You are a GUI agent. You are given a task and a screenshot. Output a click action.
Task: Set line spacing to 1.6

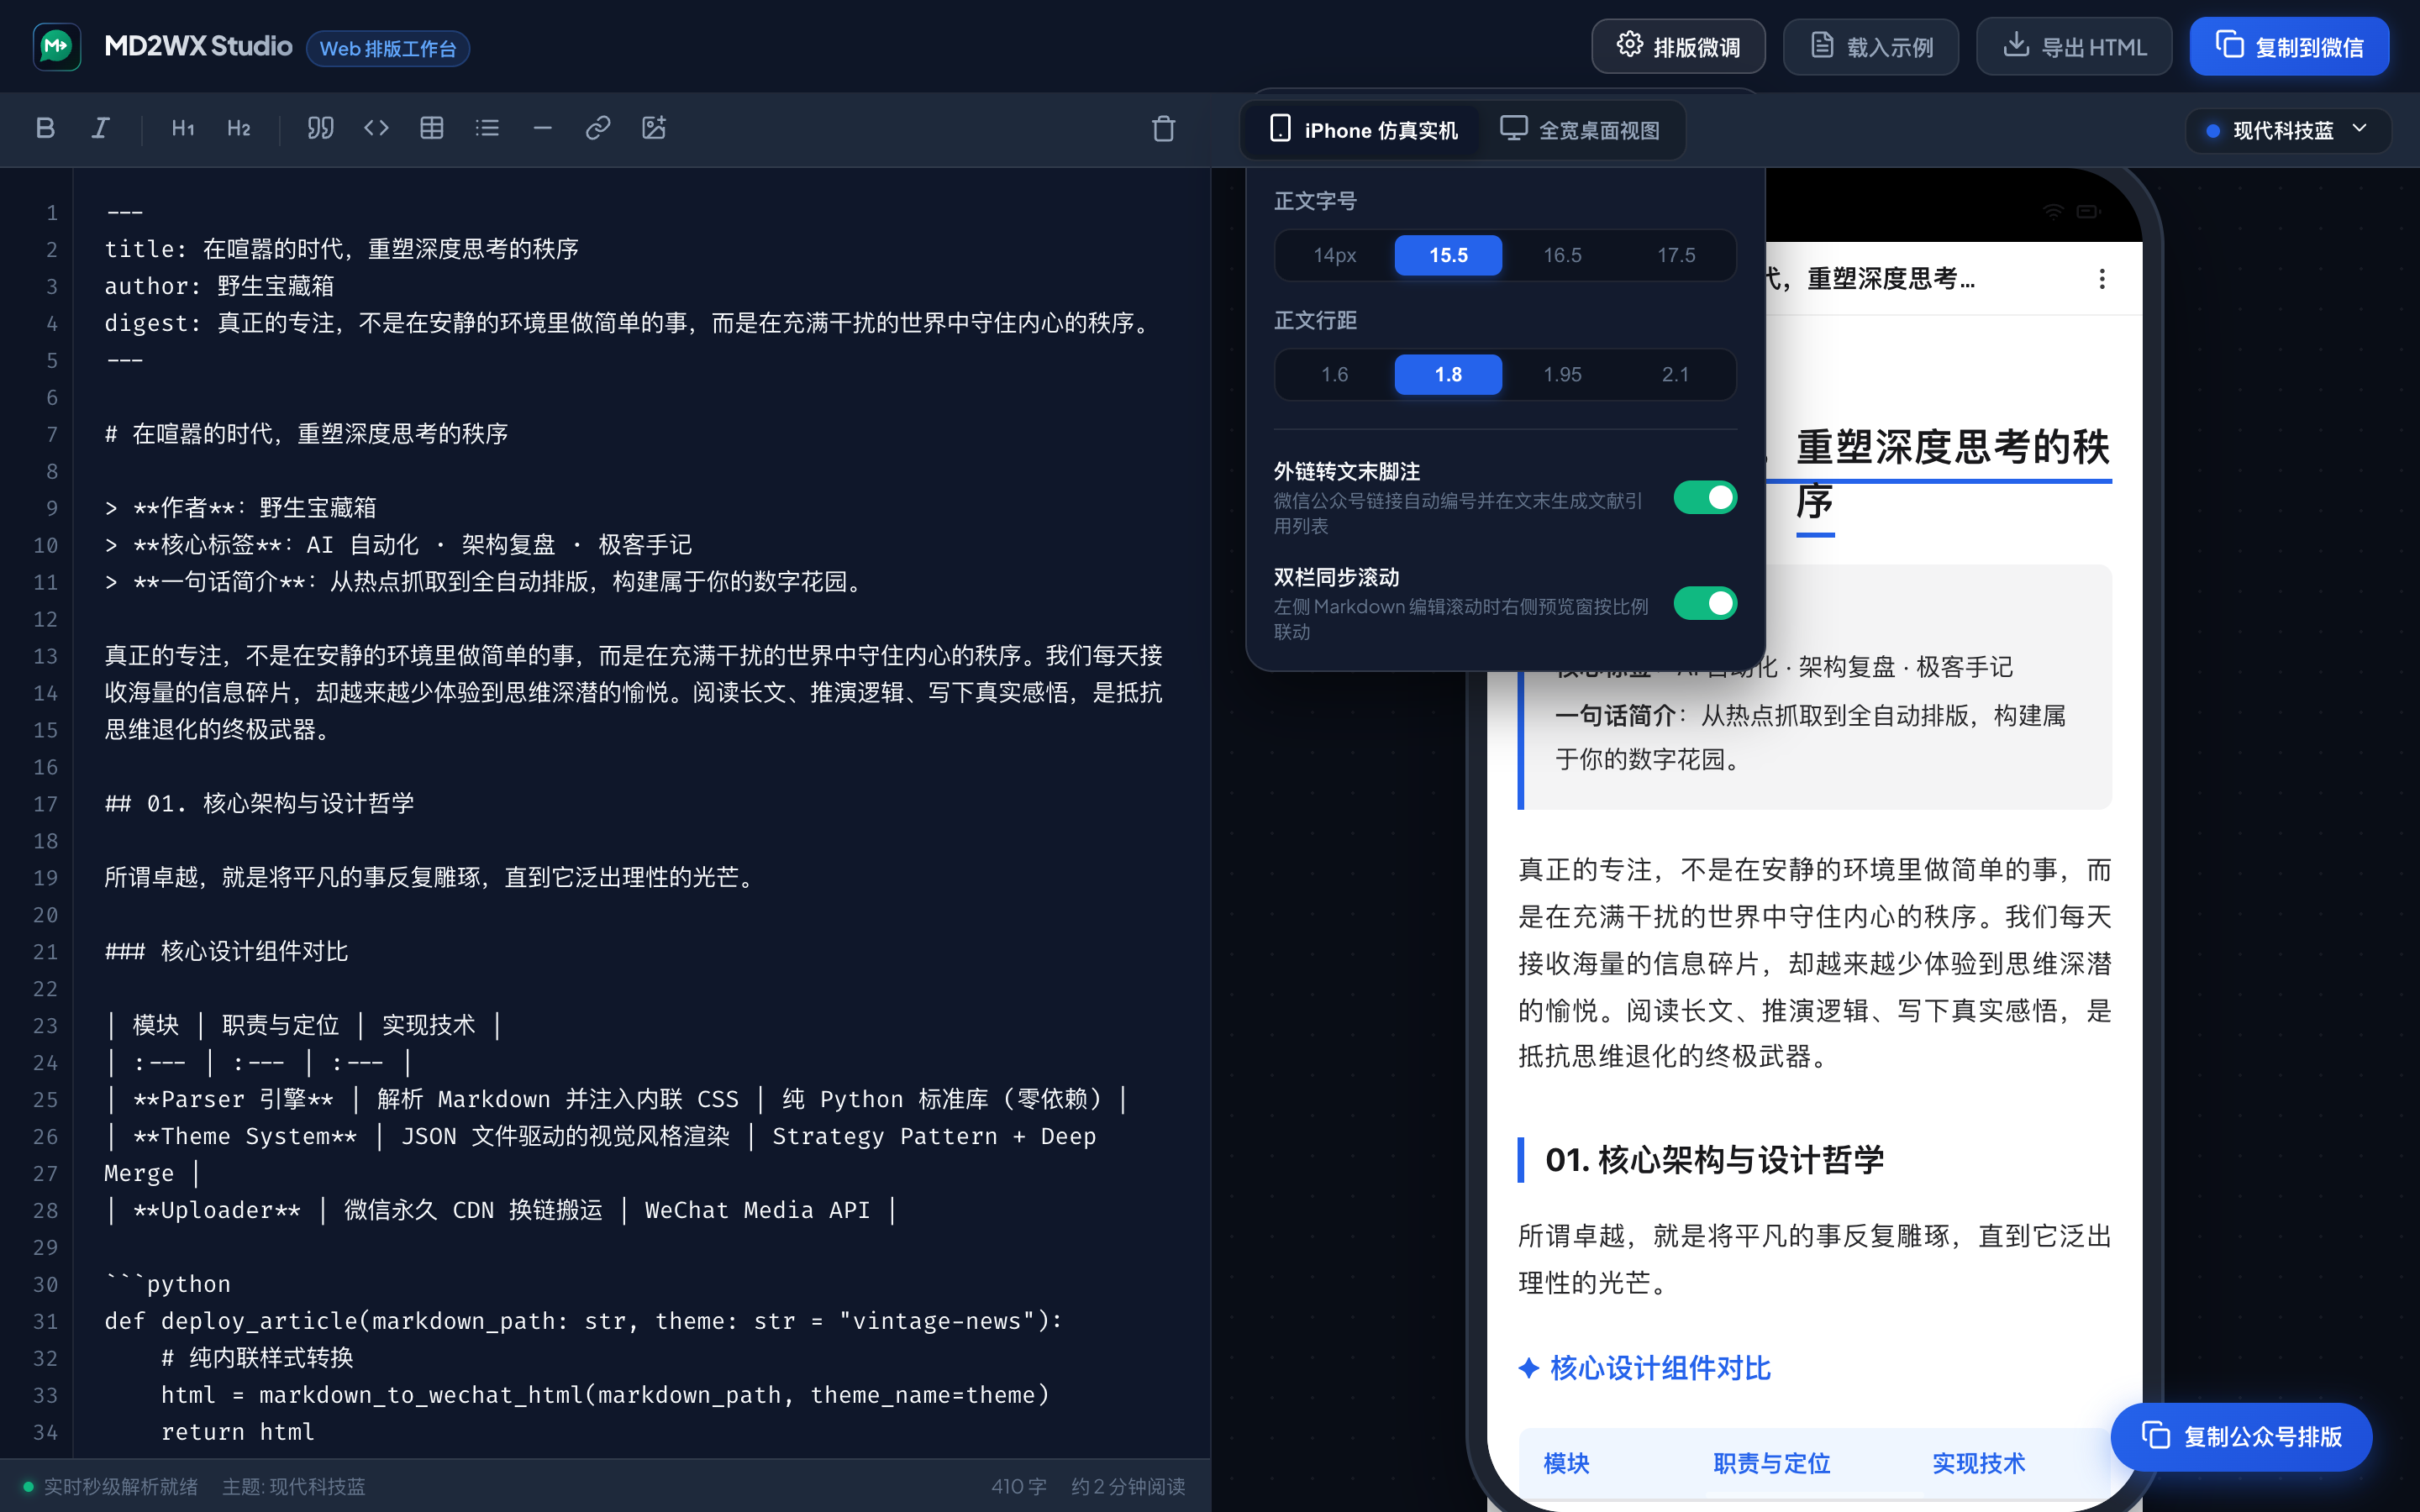point(1334,375)
